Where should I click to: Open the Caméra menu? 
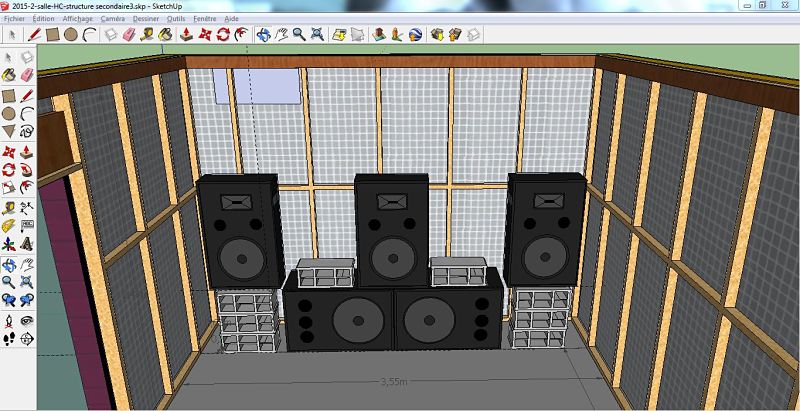click(x=113, y=18)
